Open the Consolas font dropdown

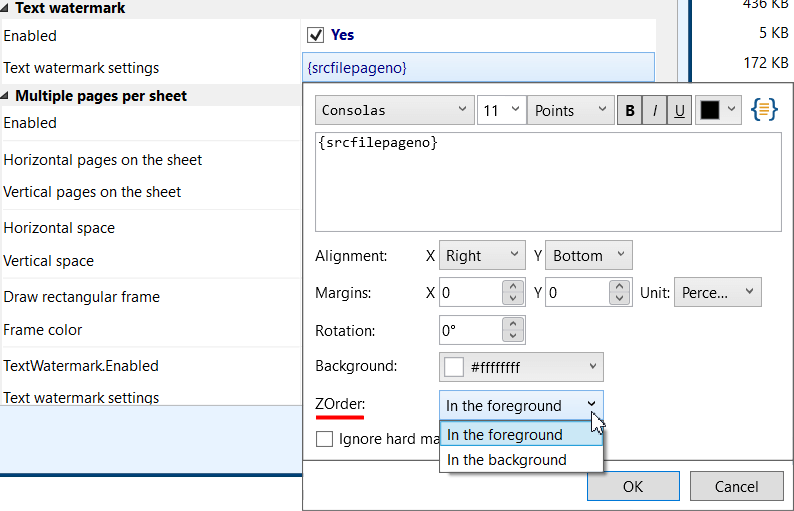click(x=394, y=111)
